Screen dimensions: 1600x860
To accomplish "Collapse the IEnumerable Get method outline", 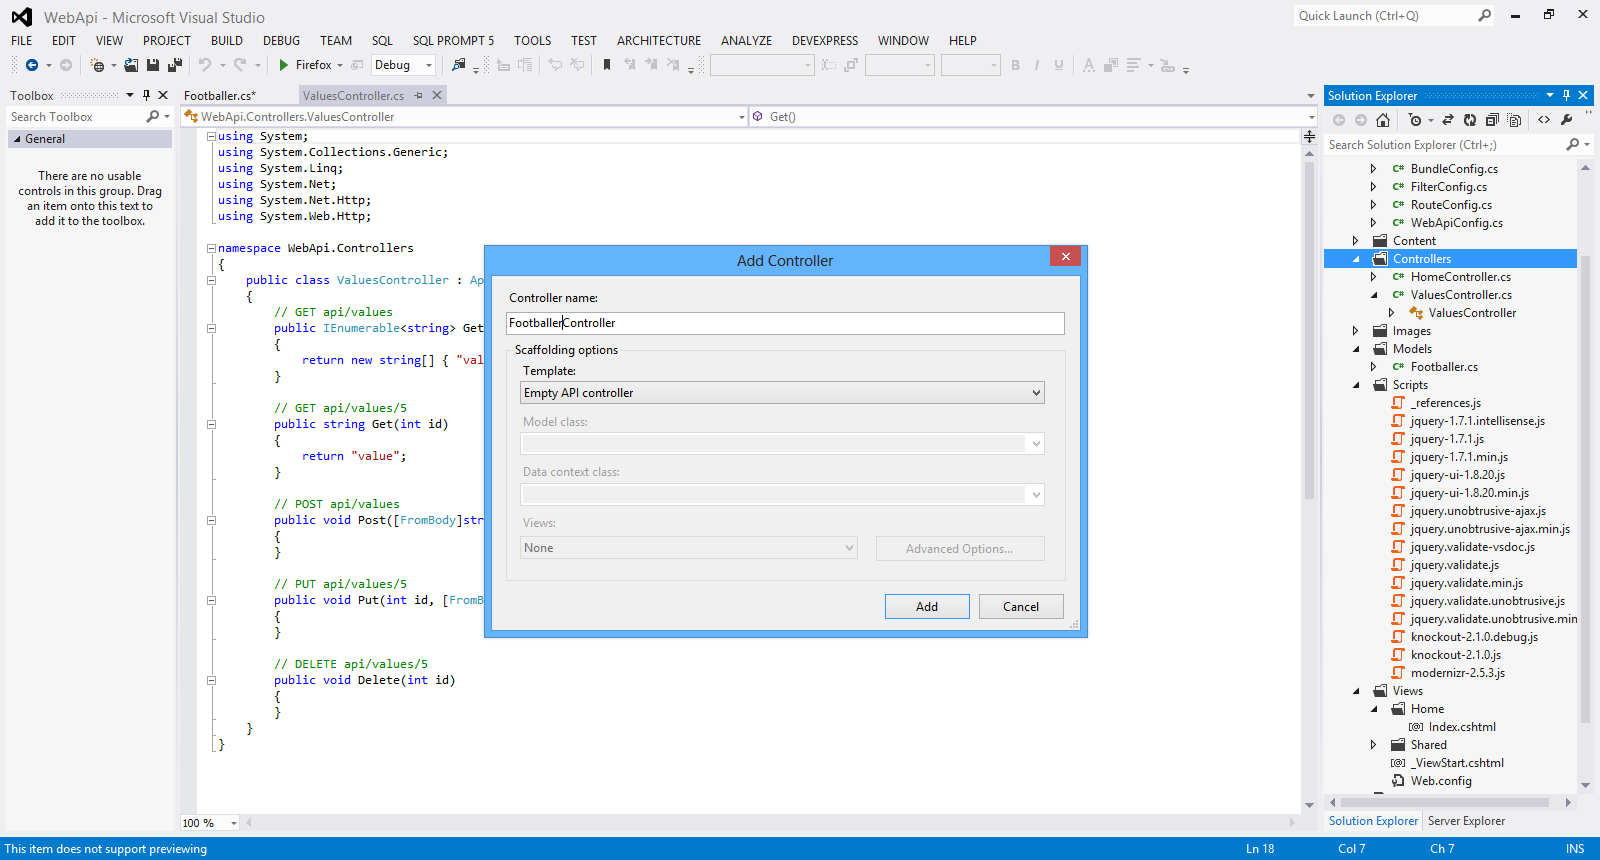I will (x=211, y=328).
